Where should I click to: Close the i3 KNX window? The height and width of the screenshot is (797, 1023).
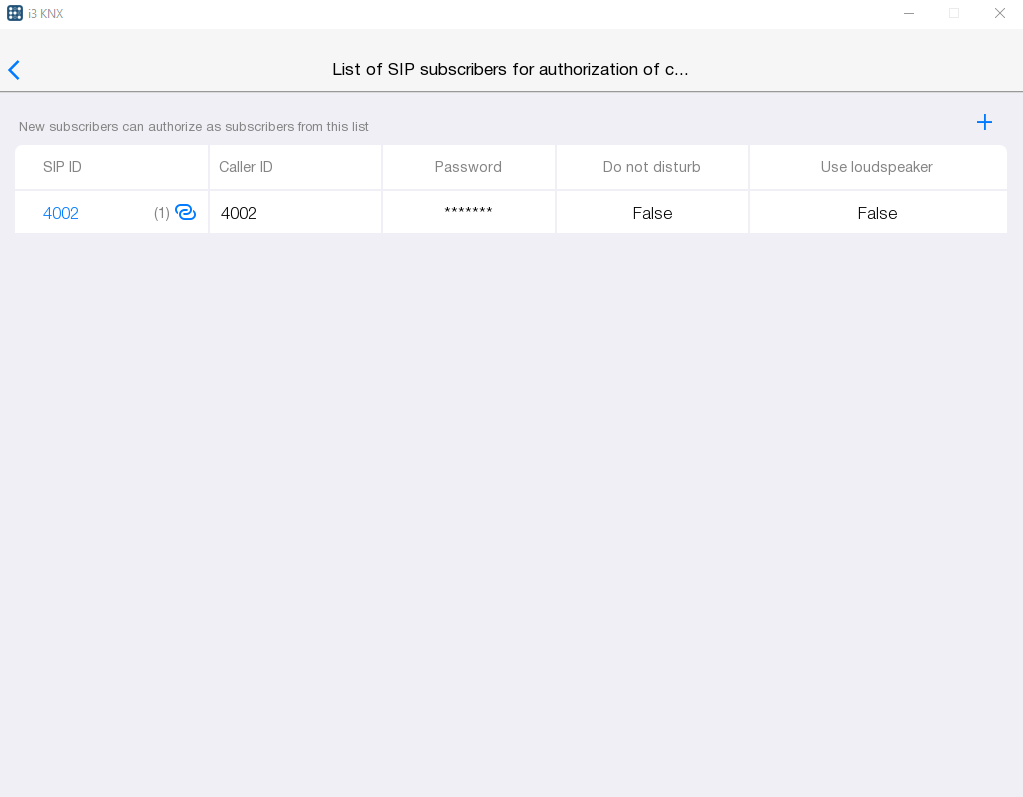tap(999, 13)
